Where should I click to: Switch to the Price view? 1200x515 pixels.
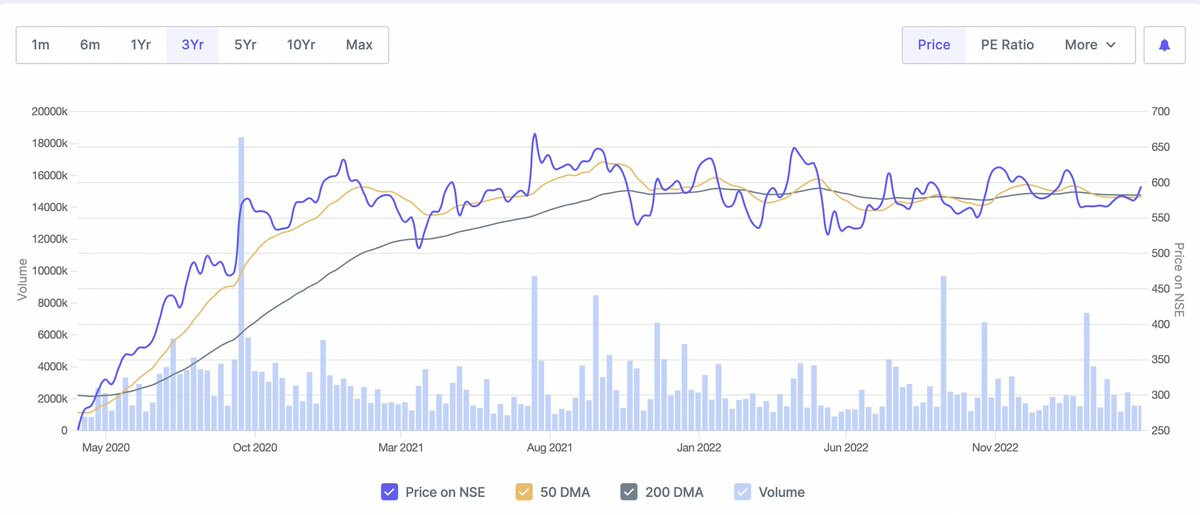point(934,45)
